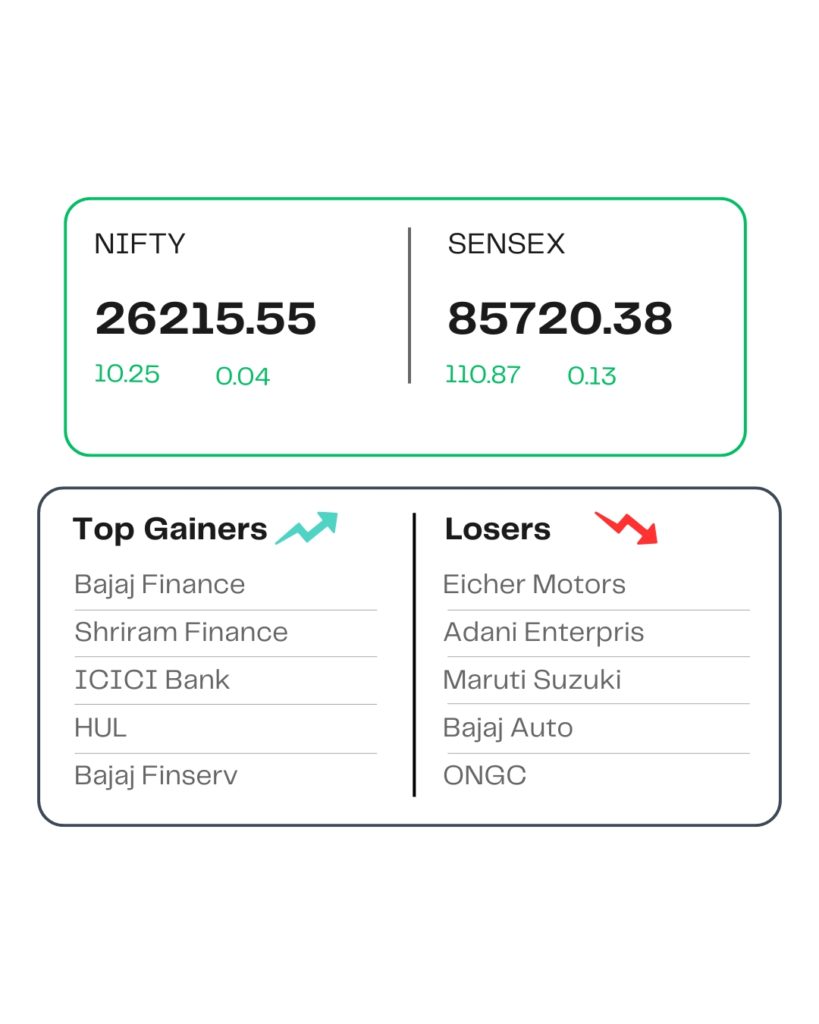
Task: Select ICICI Bank from top gainers
Action: coord(152,680)
